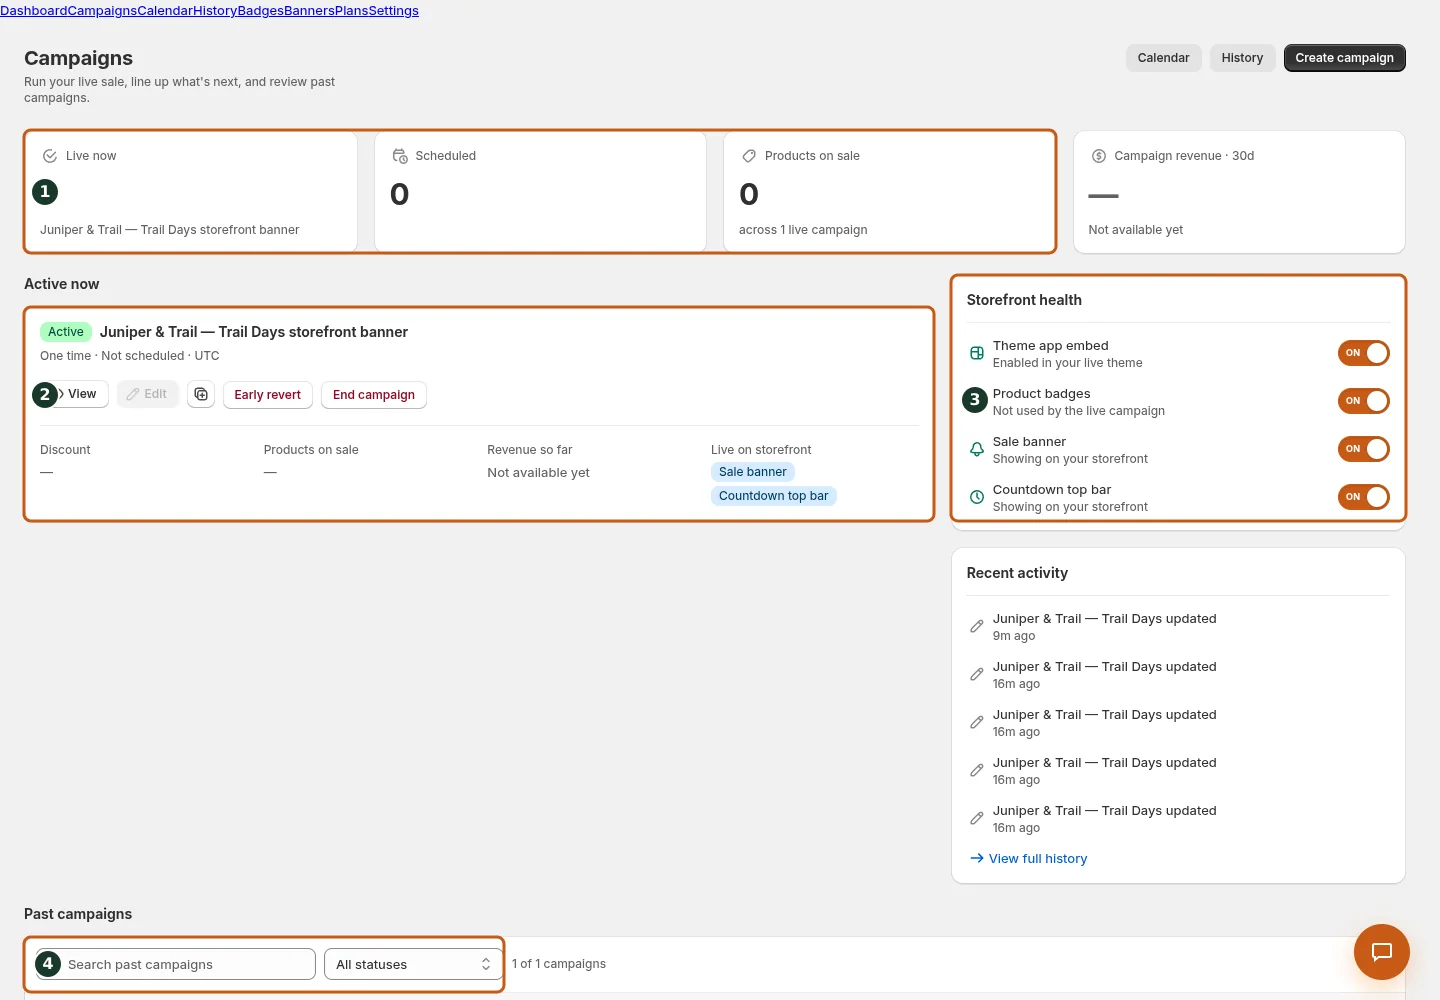The width and height of the screenshot is (1440, 1000).
Task: Click the Campaign revenue dollar icon
Action: coord(1099,156)
